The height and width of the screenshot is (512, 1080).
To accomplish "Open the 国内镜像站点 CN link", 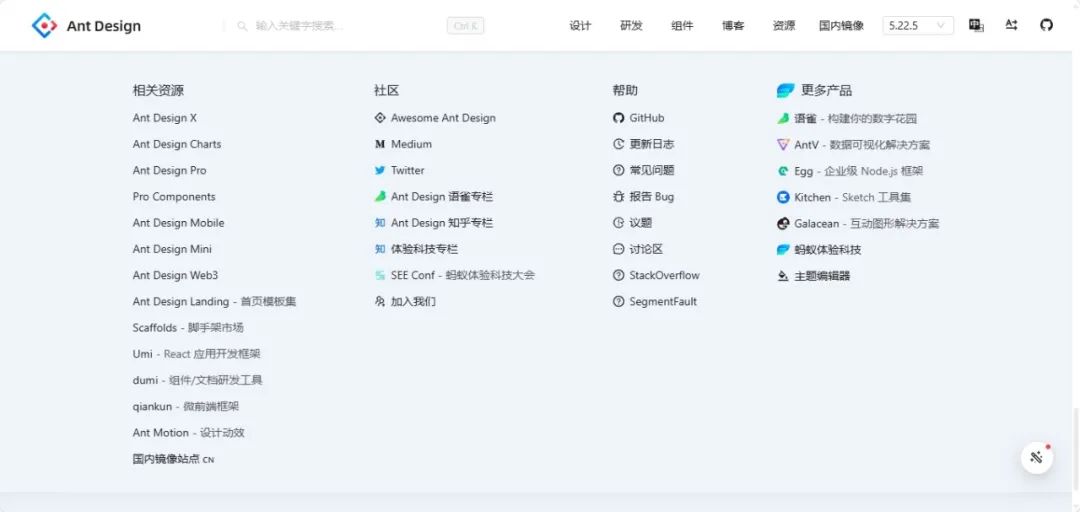I will [x=174, y=458].
